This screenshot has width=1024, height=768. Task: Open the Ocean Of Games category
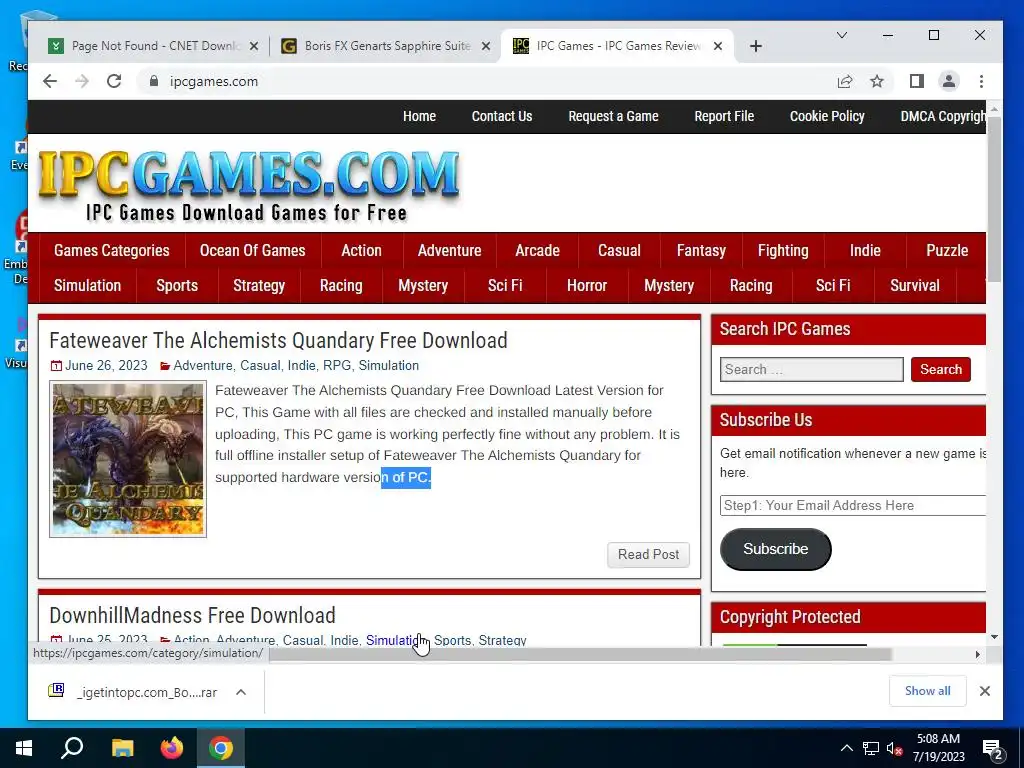point(252,250)
